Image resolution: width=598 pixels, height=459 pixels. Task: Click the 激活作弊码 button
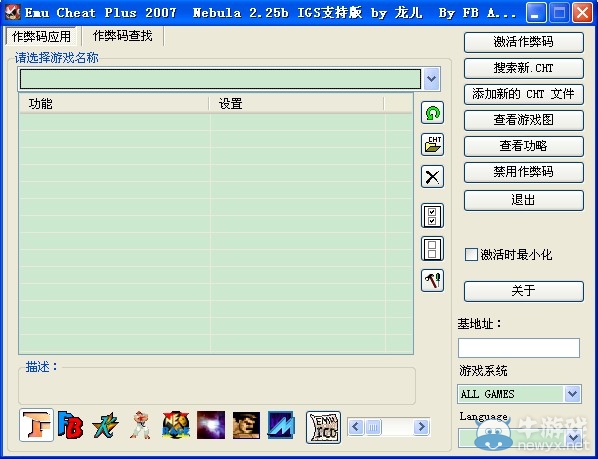(x=524, y=42)
